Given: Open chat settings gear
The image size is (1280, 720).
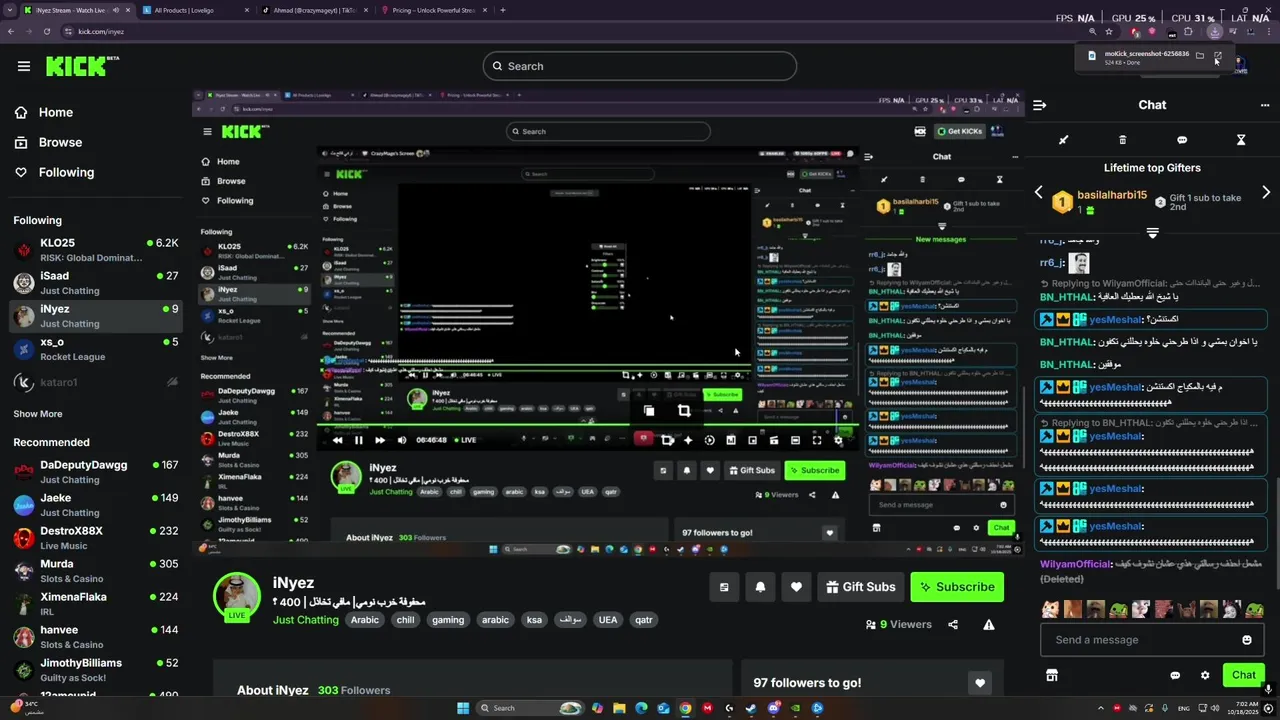Looking at the screenshot, I should (1205, 675).
